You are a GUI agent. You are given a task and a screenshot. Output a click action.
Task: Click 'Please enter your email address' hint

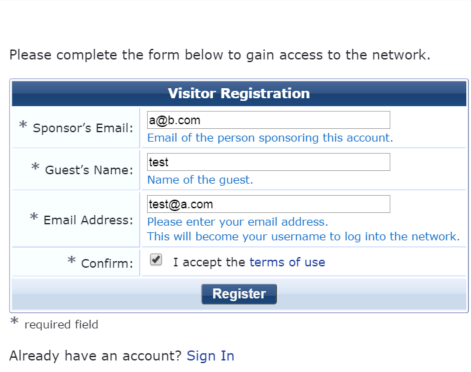pos(238,222)
